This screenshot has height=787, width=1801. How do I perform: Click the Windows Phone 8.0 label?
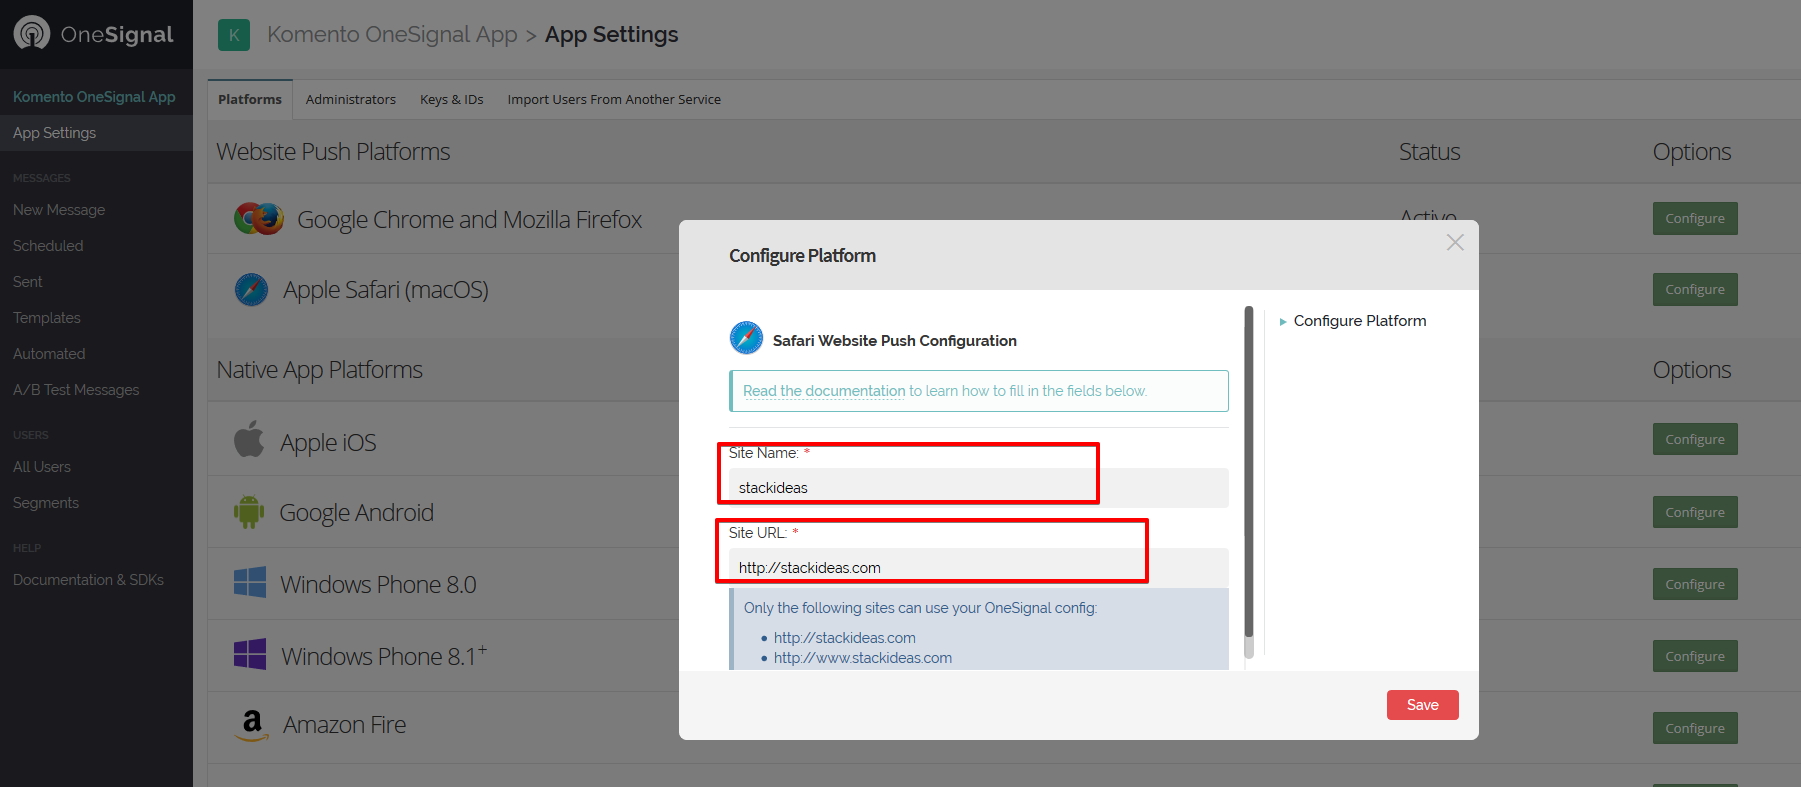[x=378, y=585]
